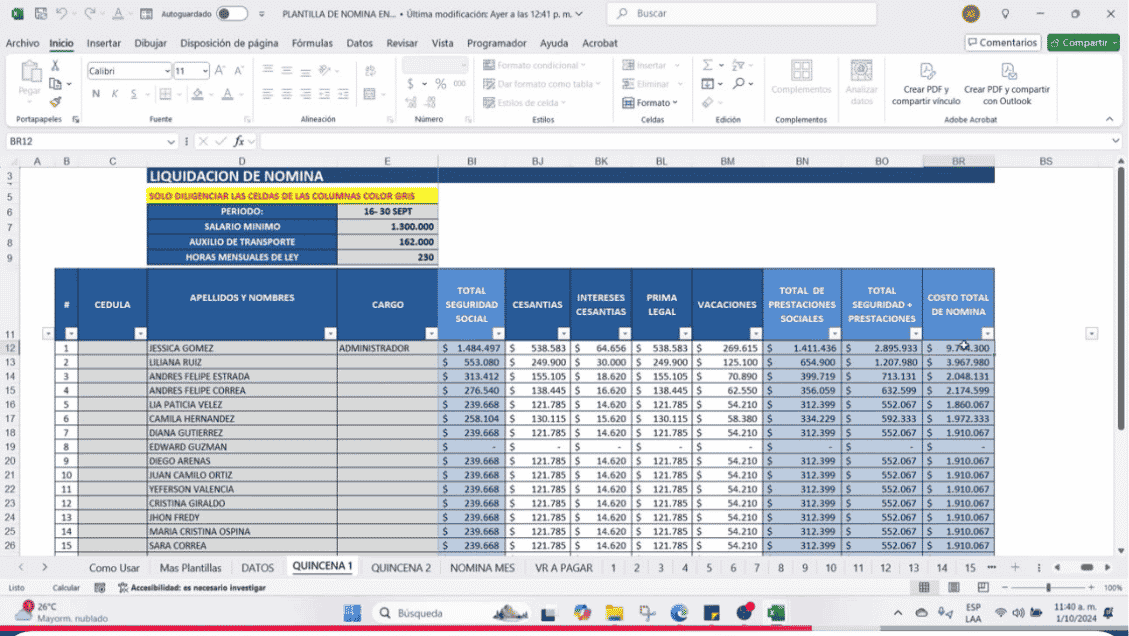This screenshot has height=636, width=1129.
Task: Switch to Como Usar sheet tab
Action: [x=114, y=568]
